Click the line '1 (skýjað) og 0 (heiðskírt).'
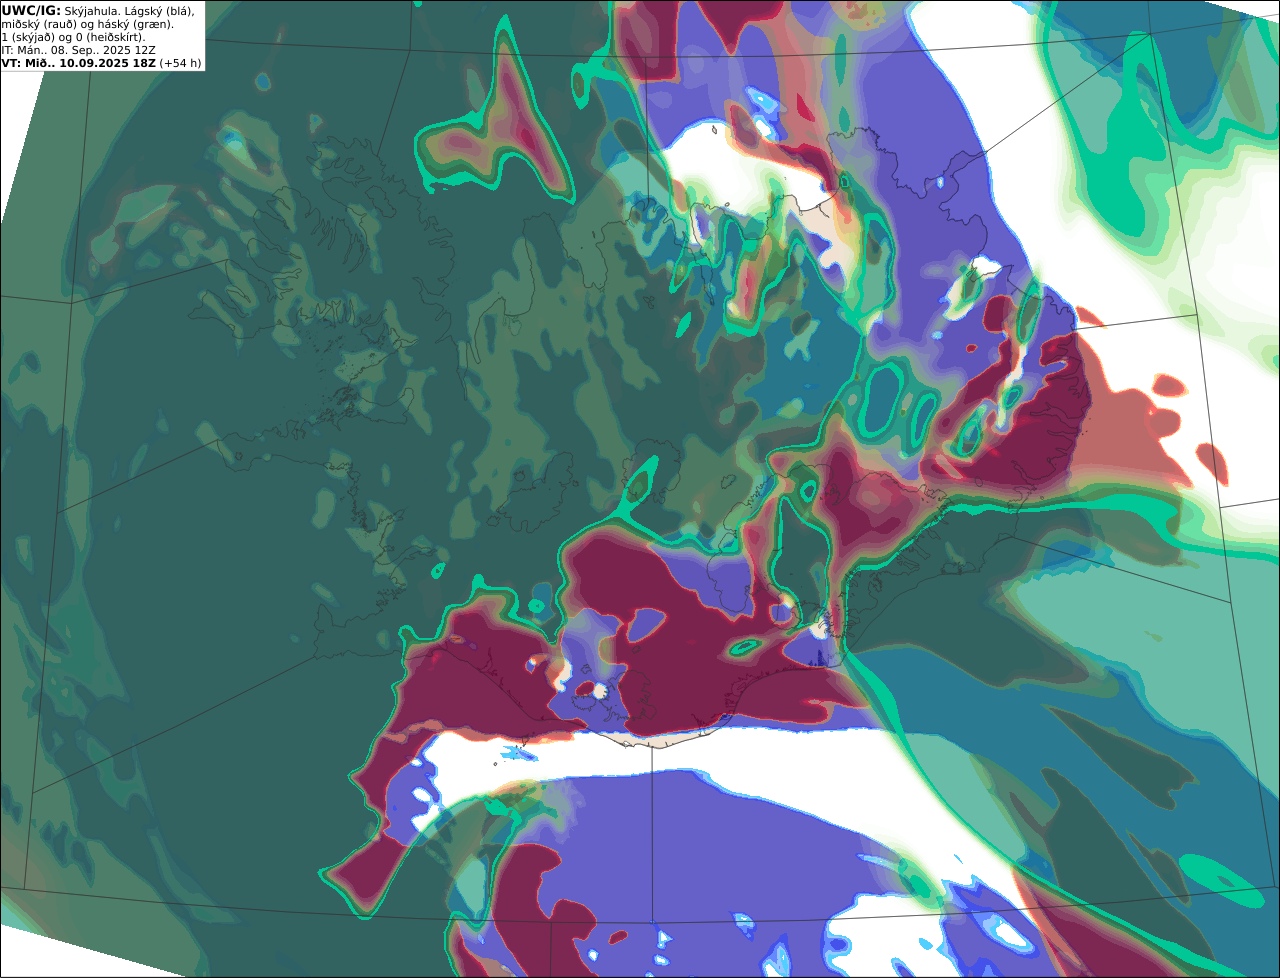 click(73, 37)
